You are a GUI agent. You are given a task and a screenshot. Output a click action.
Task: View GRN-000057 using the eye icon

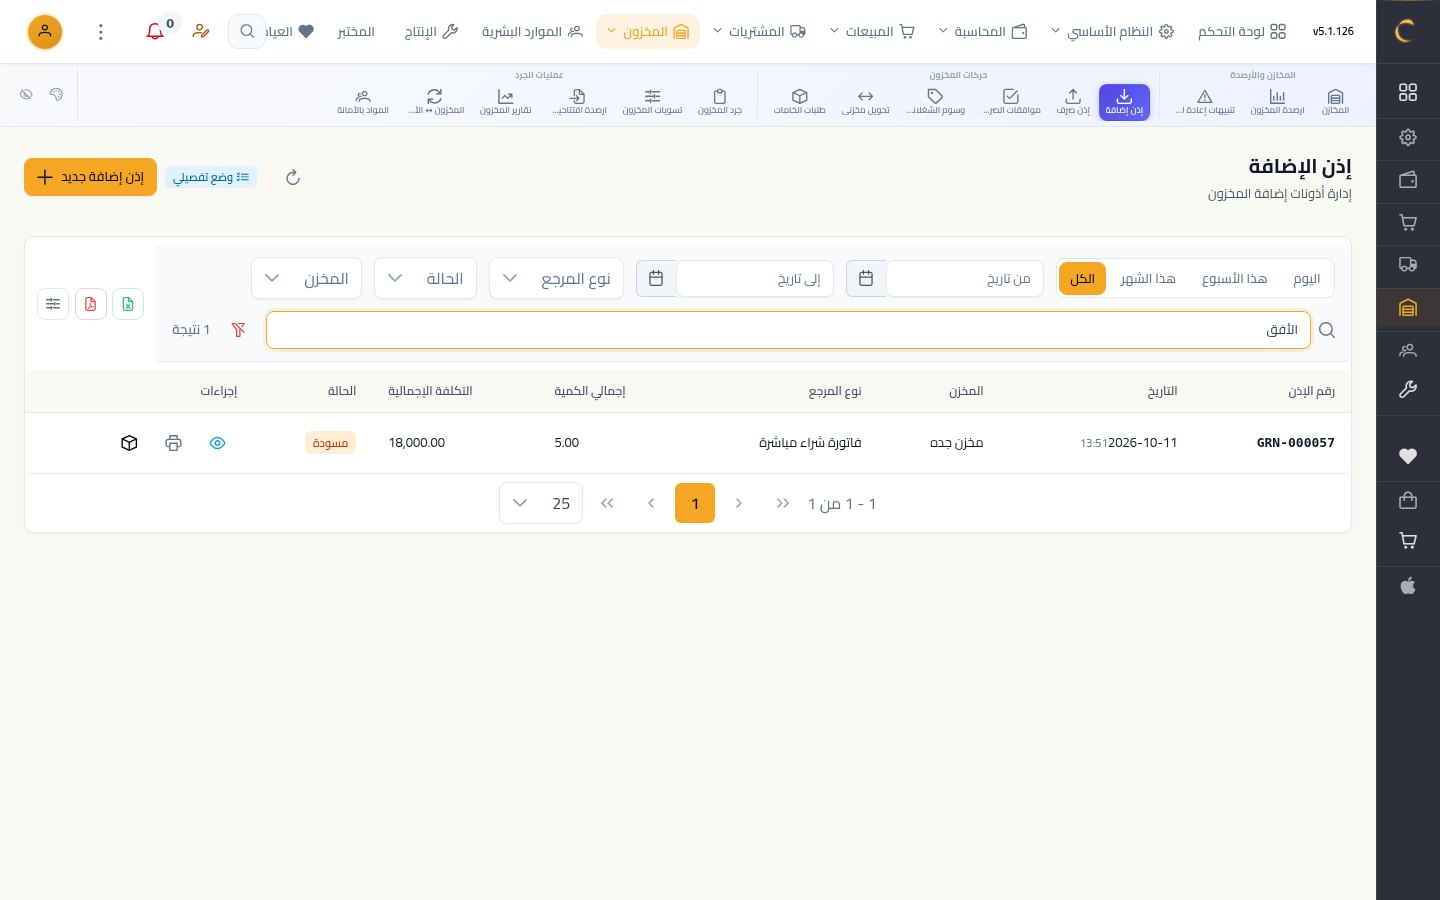click(x=217, y=443)
